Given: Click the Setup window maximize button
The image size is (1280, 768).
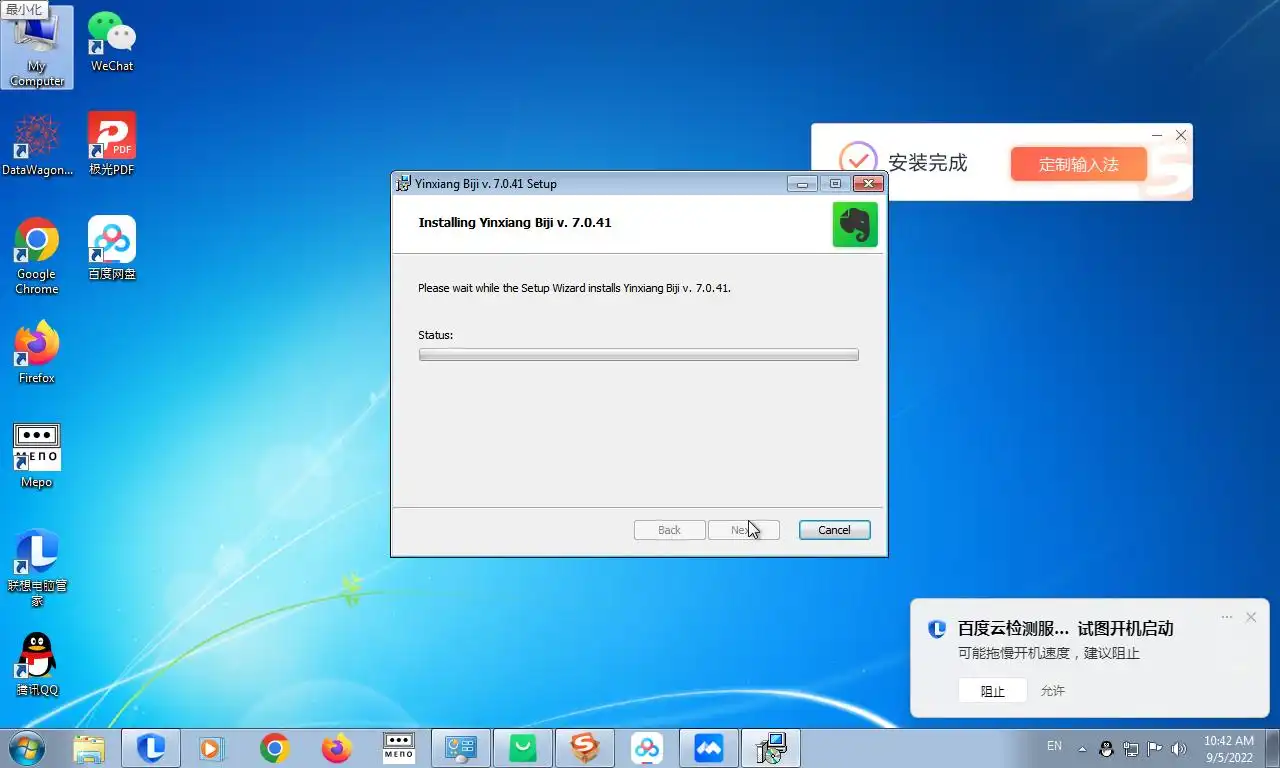Looking at the screenshot, I should 834,184.
